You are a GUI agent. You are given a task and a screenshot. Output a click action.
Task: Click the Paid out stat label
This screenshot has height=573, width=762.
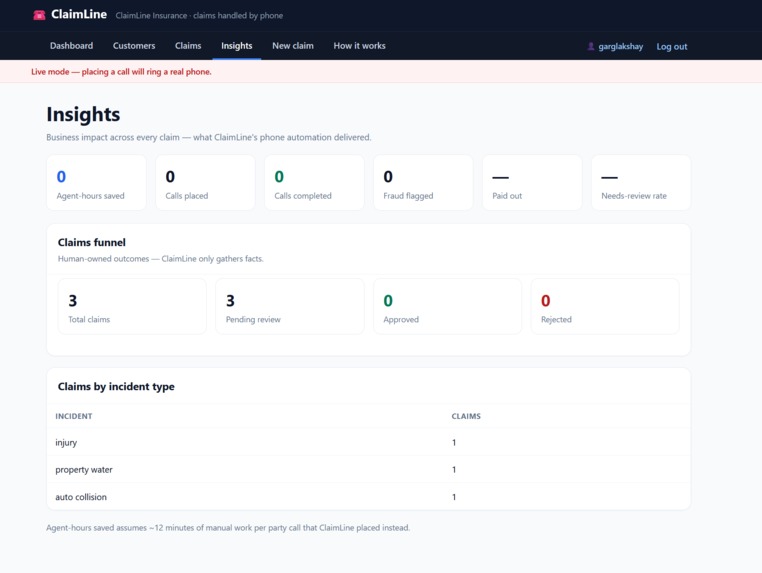(x=507, y=196)
